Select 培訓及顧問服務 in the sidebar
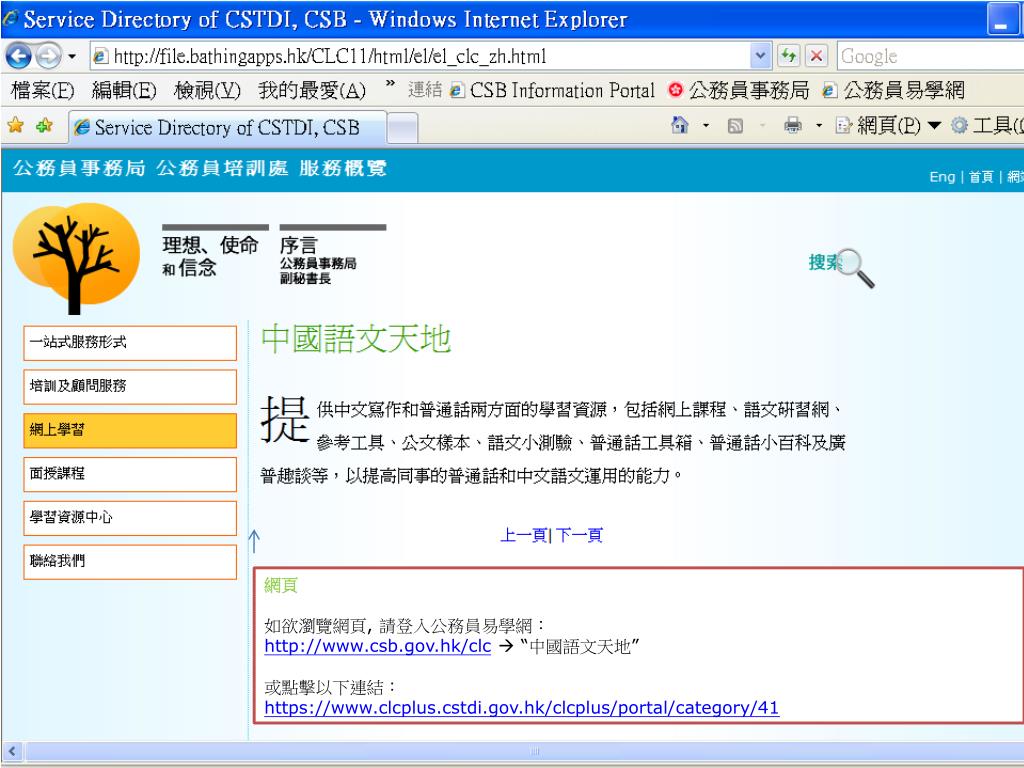 tap(130, 387)
